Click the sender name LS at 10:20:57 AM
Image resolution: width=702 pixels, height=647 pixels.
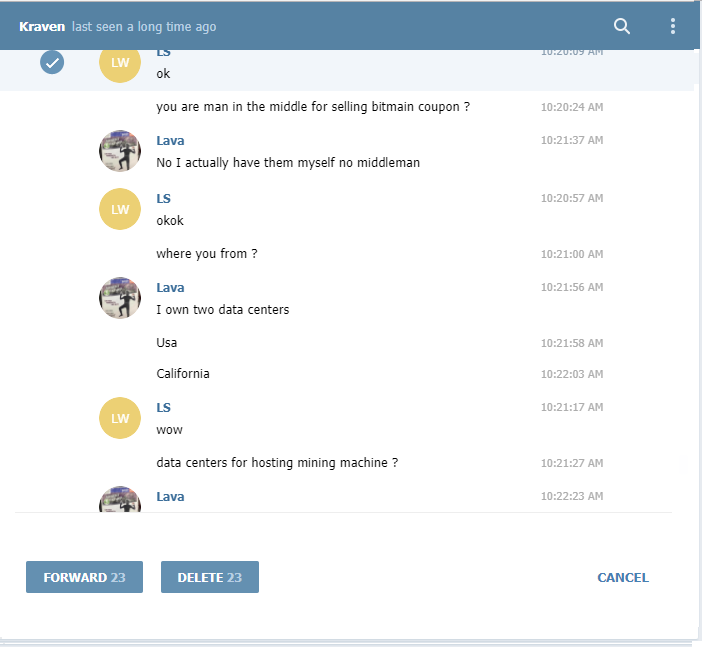[163, 198]
